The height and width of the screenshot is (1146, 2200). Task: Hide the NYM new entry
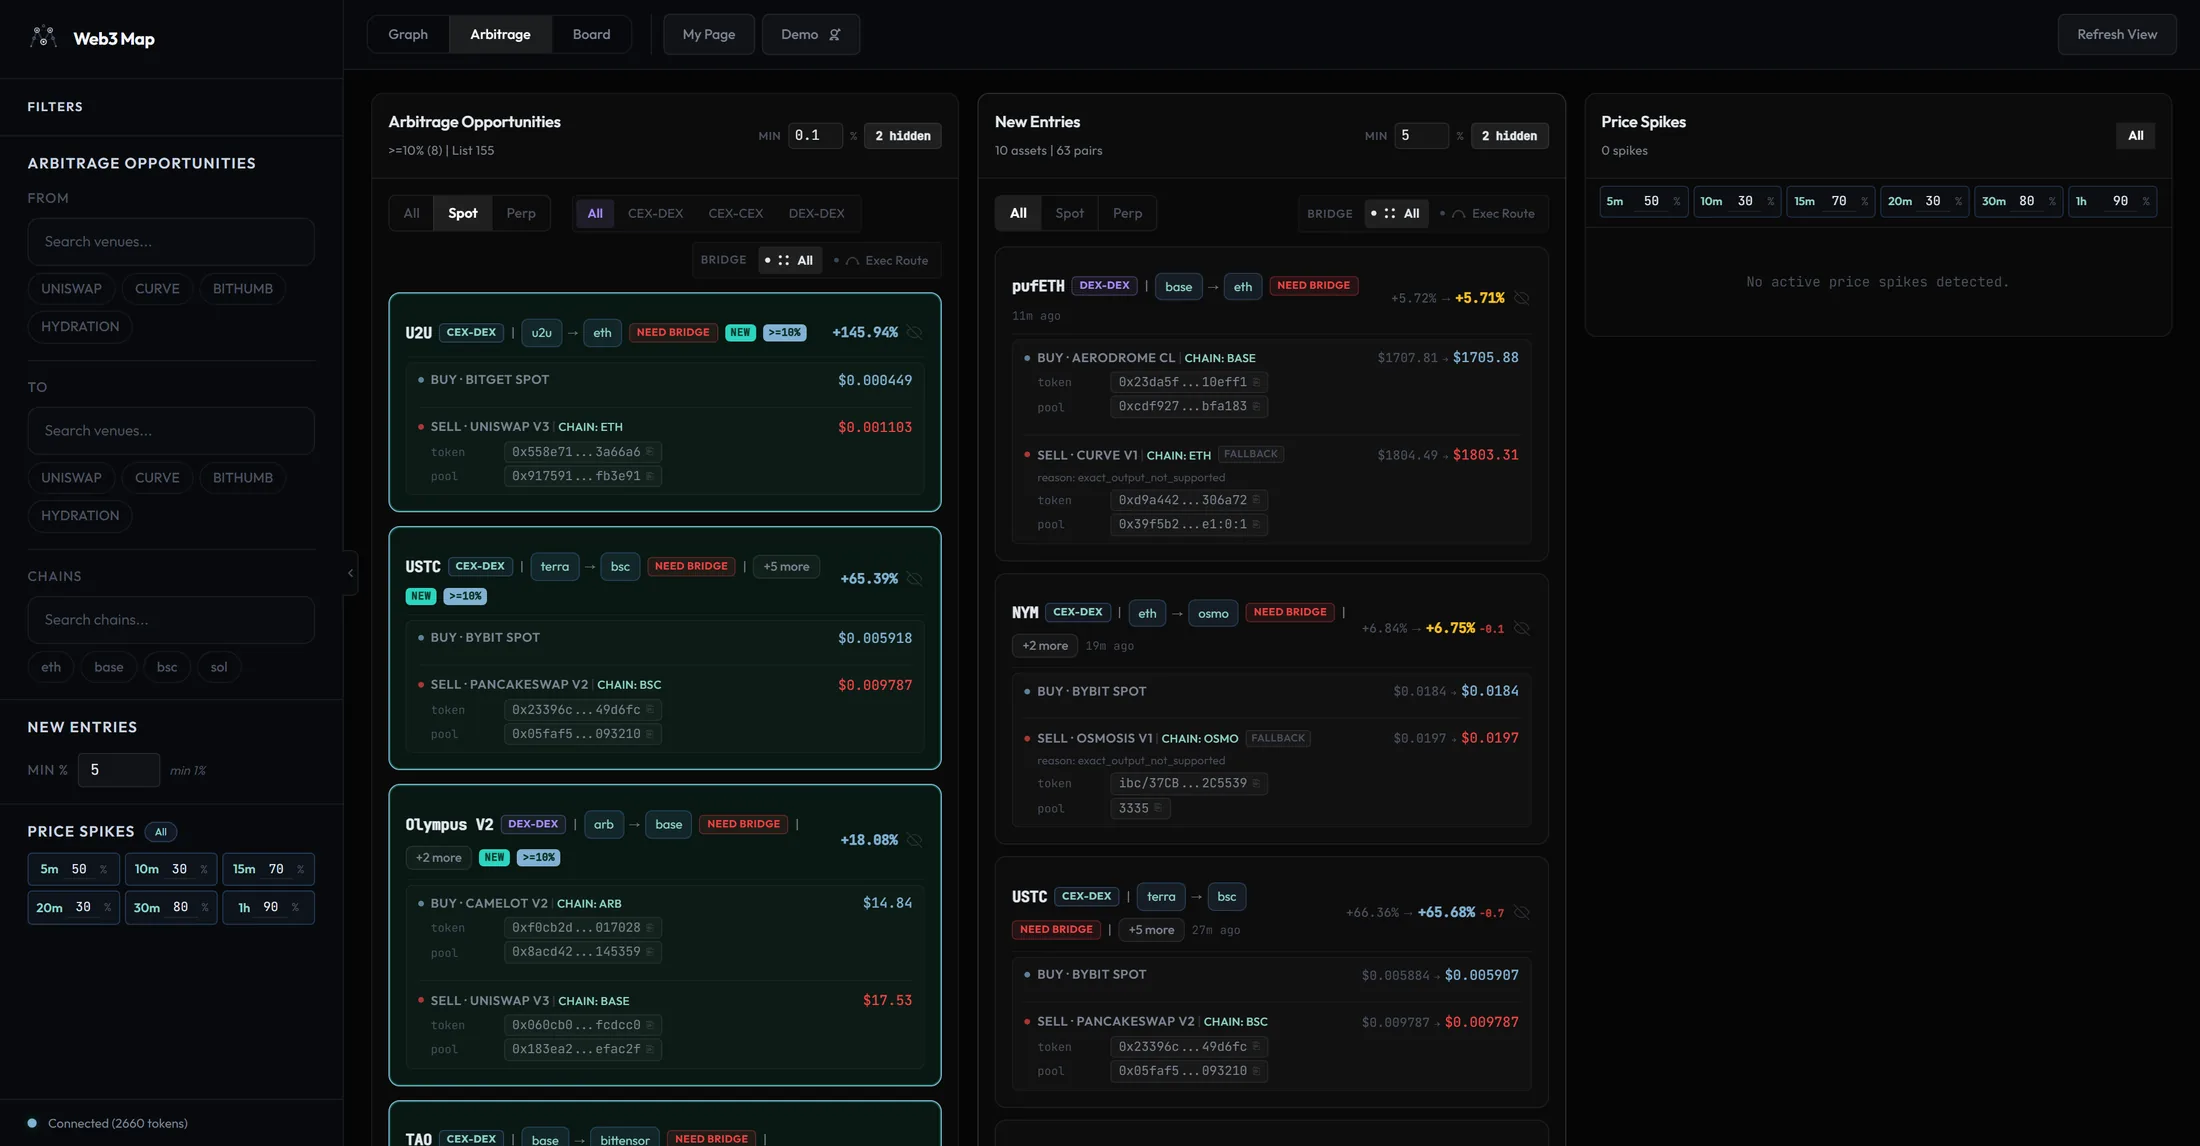click(1522, 629)
